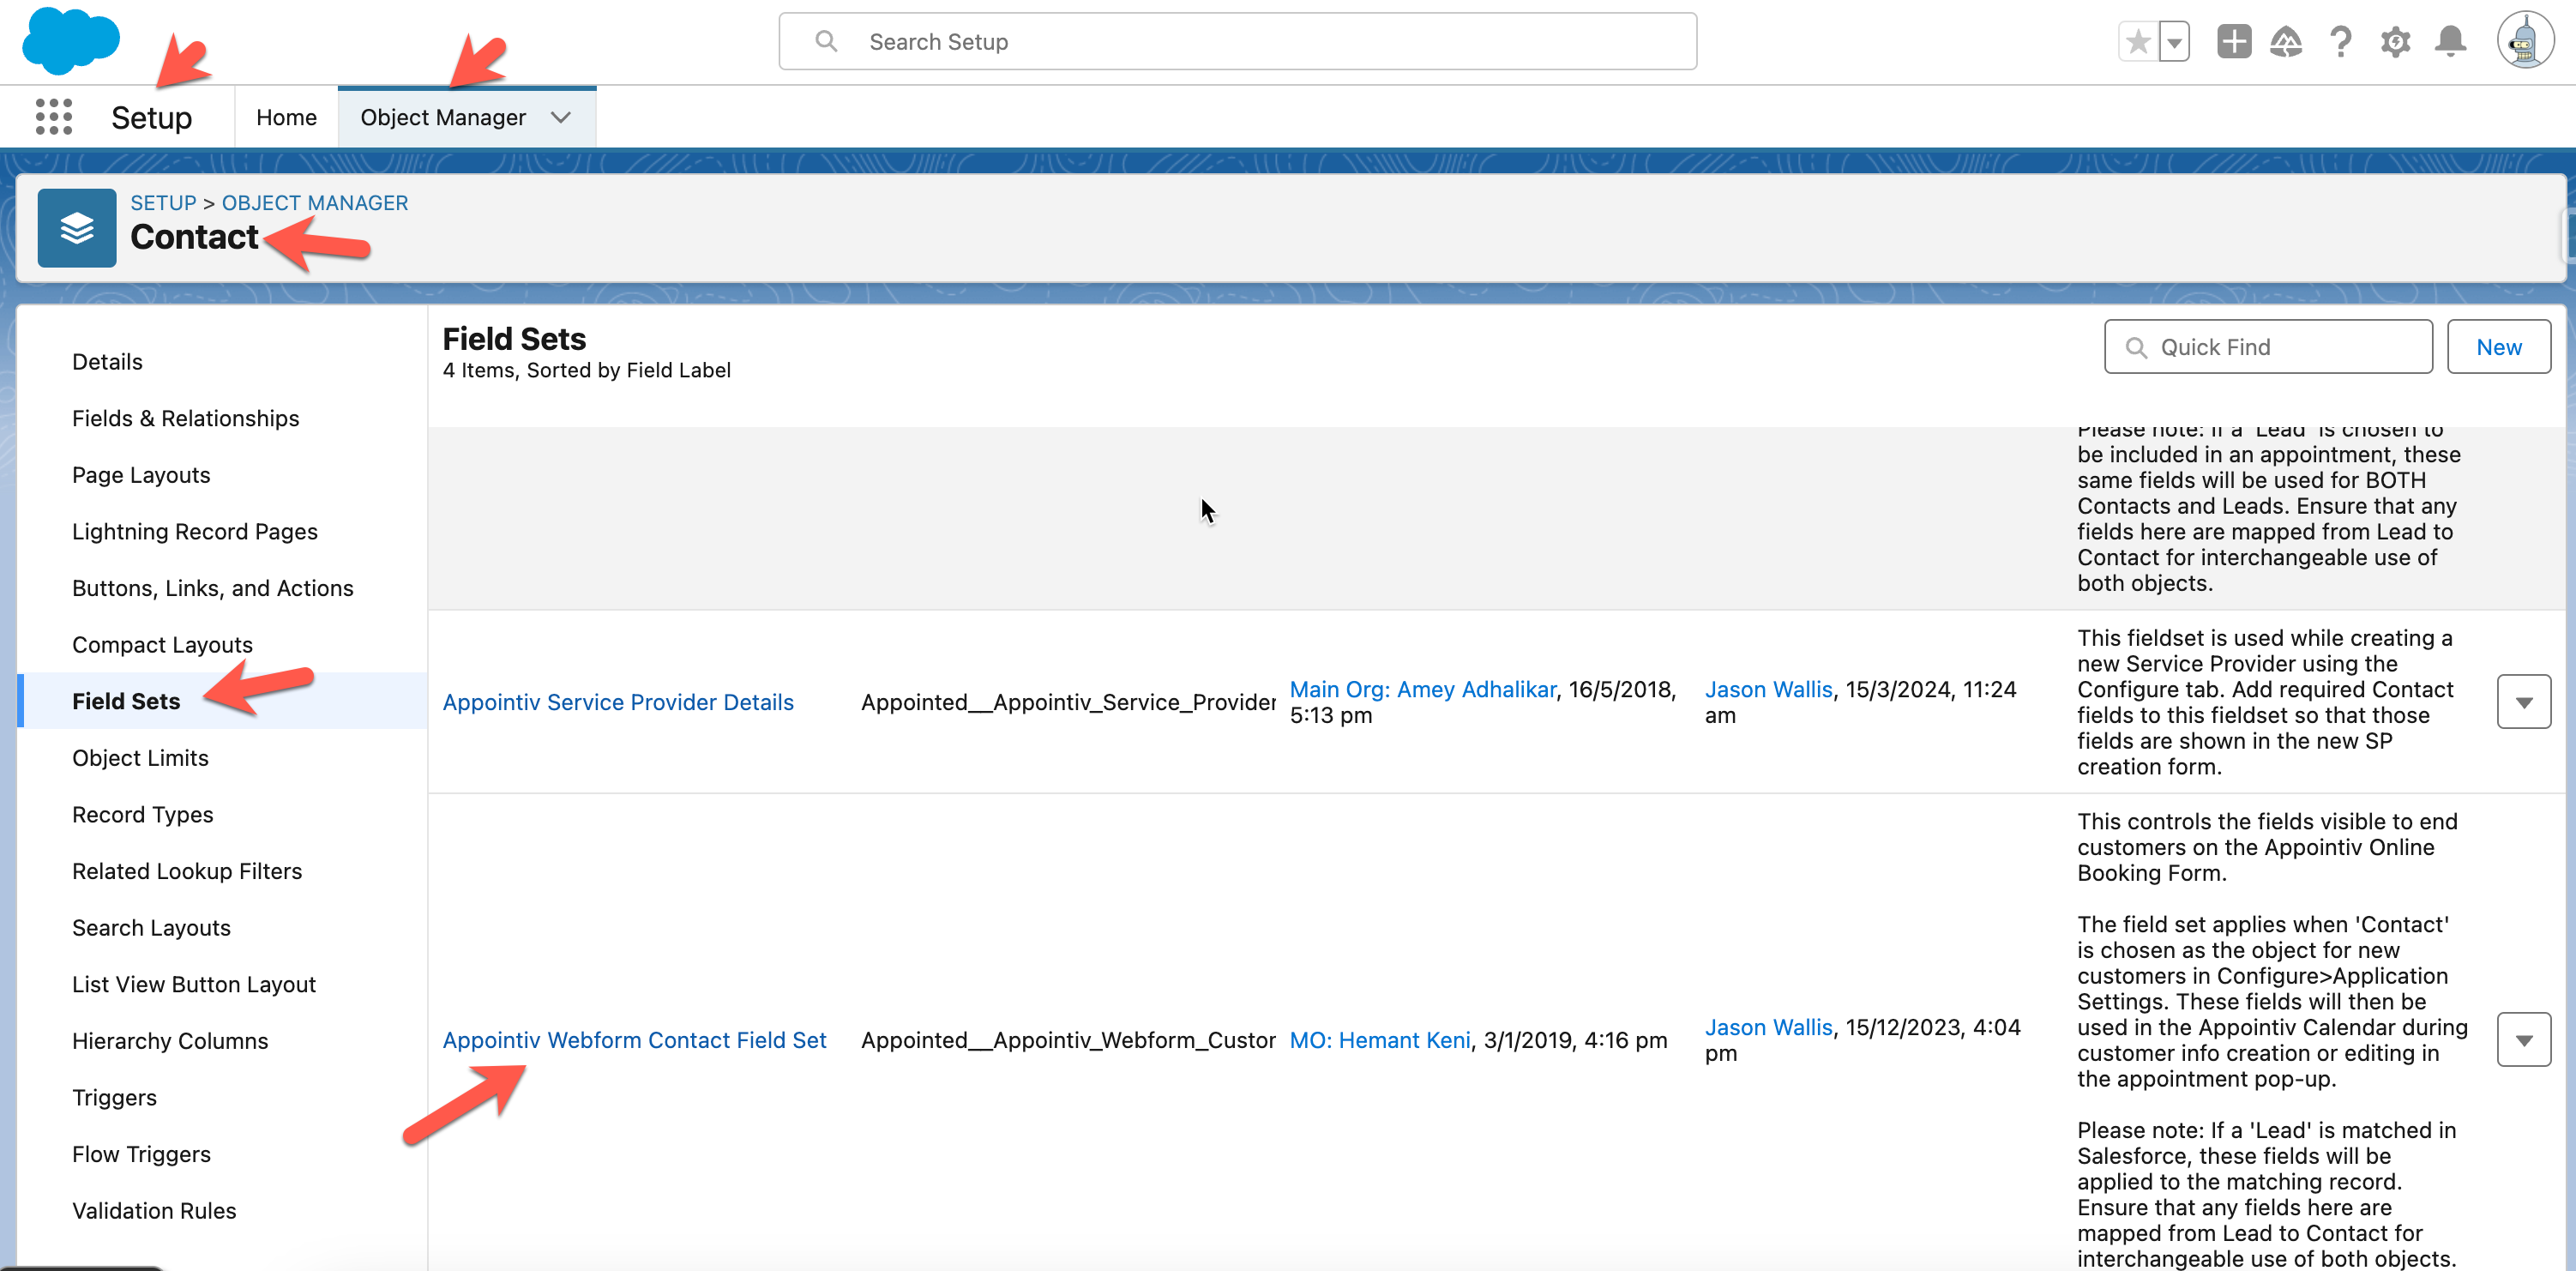Screen dimensions: 2576x1271
Task: Open the user profile avatar
Action: [x=2525, y=41]
